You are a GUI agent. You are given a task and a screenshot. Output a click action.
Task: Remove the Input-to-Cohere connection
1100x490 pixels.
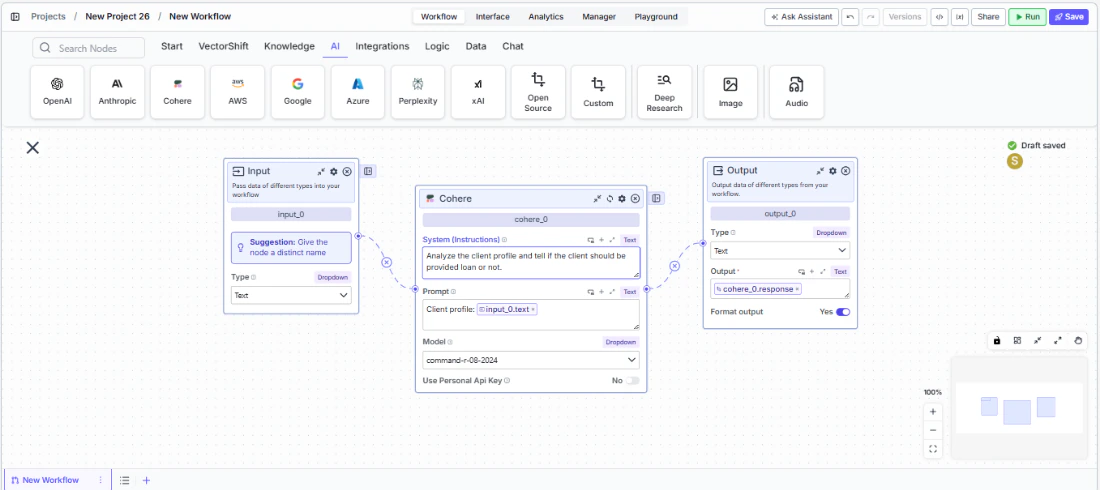386,262
